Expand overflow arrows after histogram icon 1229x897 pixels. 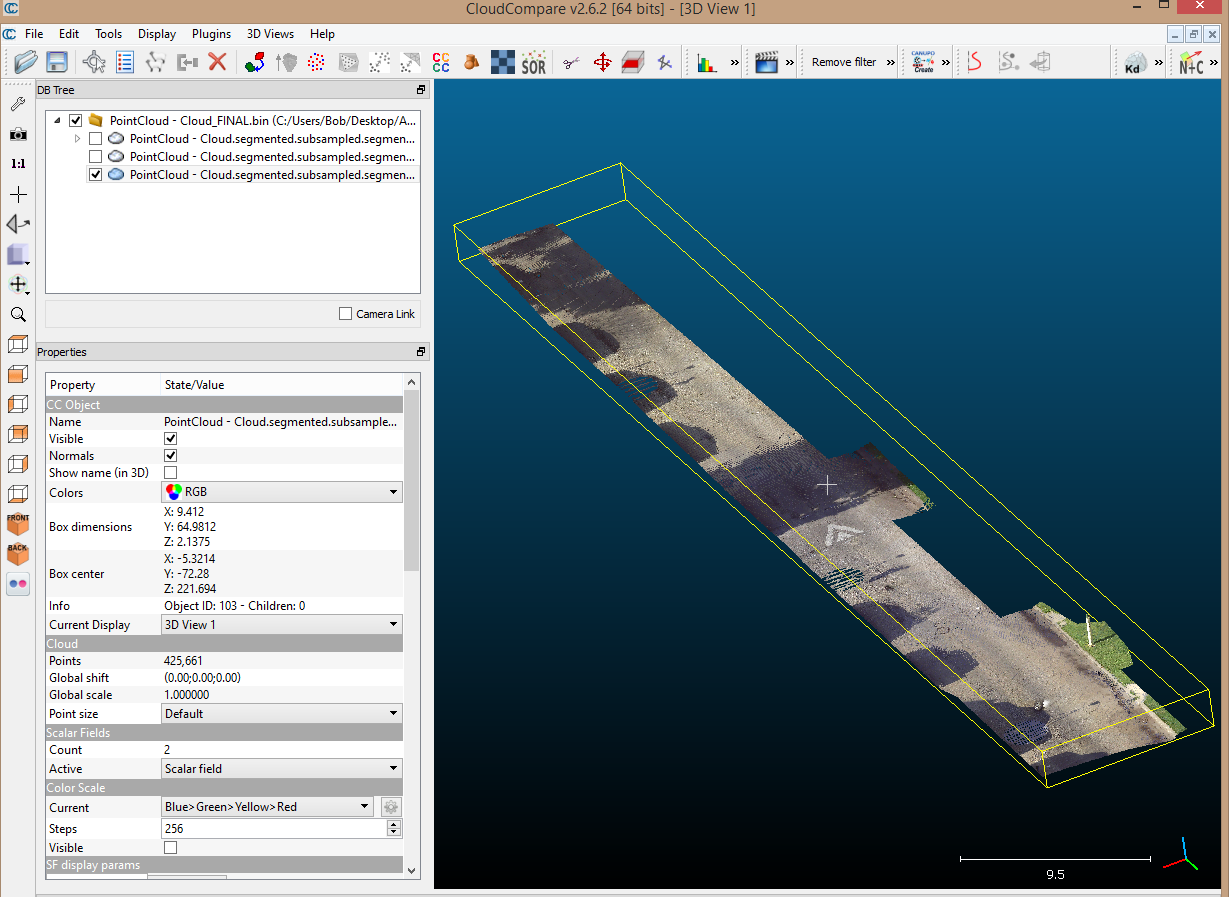(x=735, y=62)
